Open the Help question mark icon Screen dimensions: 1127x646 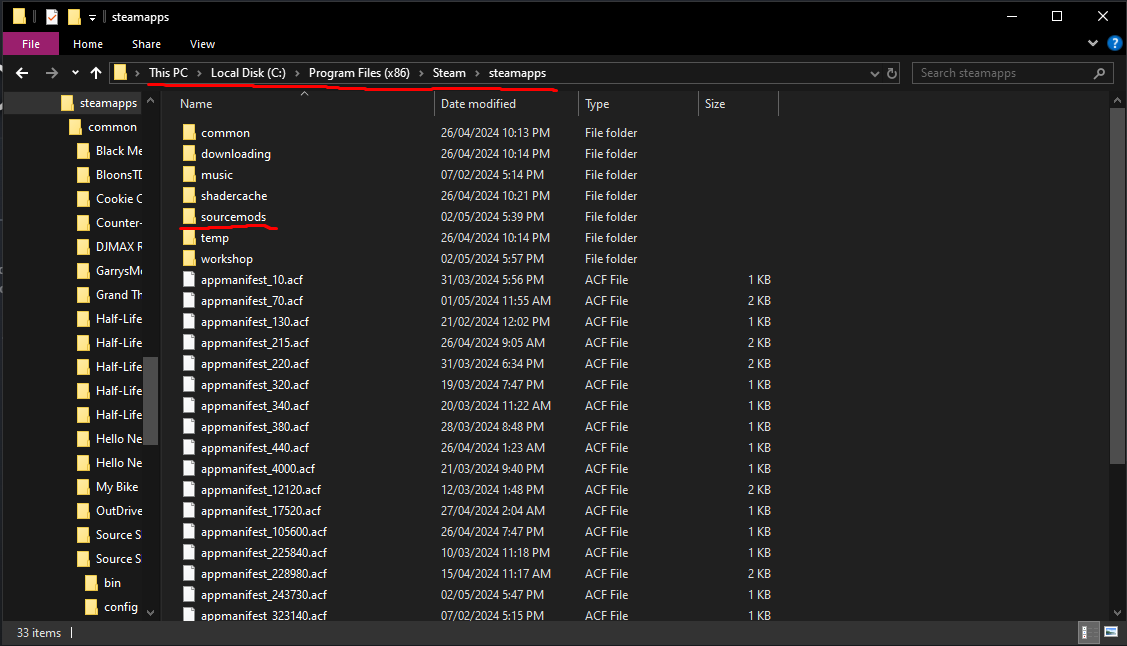point(1115,44)
